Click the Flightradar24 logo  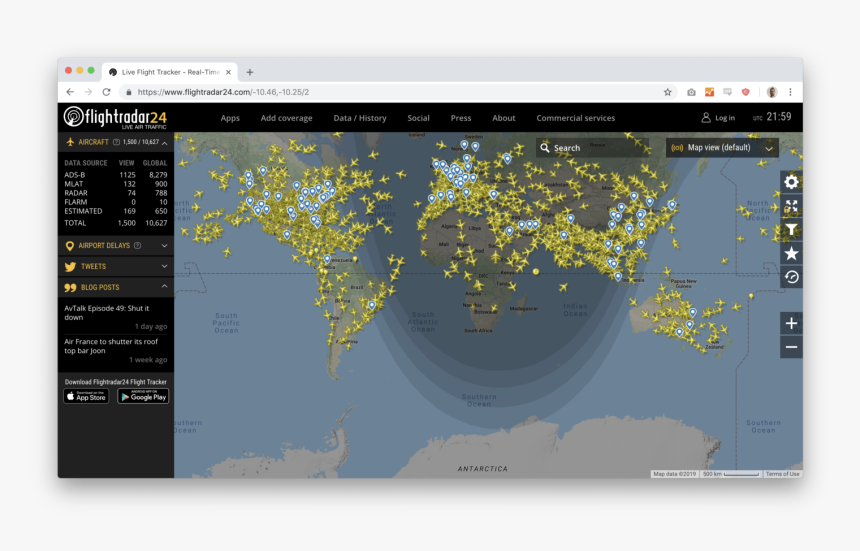[x=115, y=117]
